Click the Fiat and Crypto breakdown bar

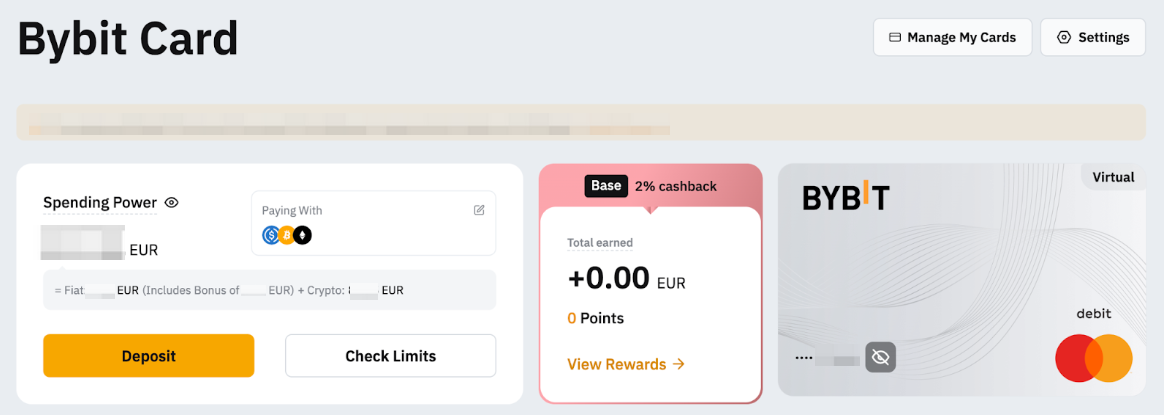tap(269, 290)
